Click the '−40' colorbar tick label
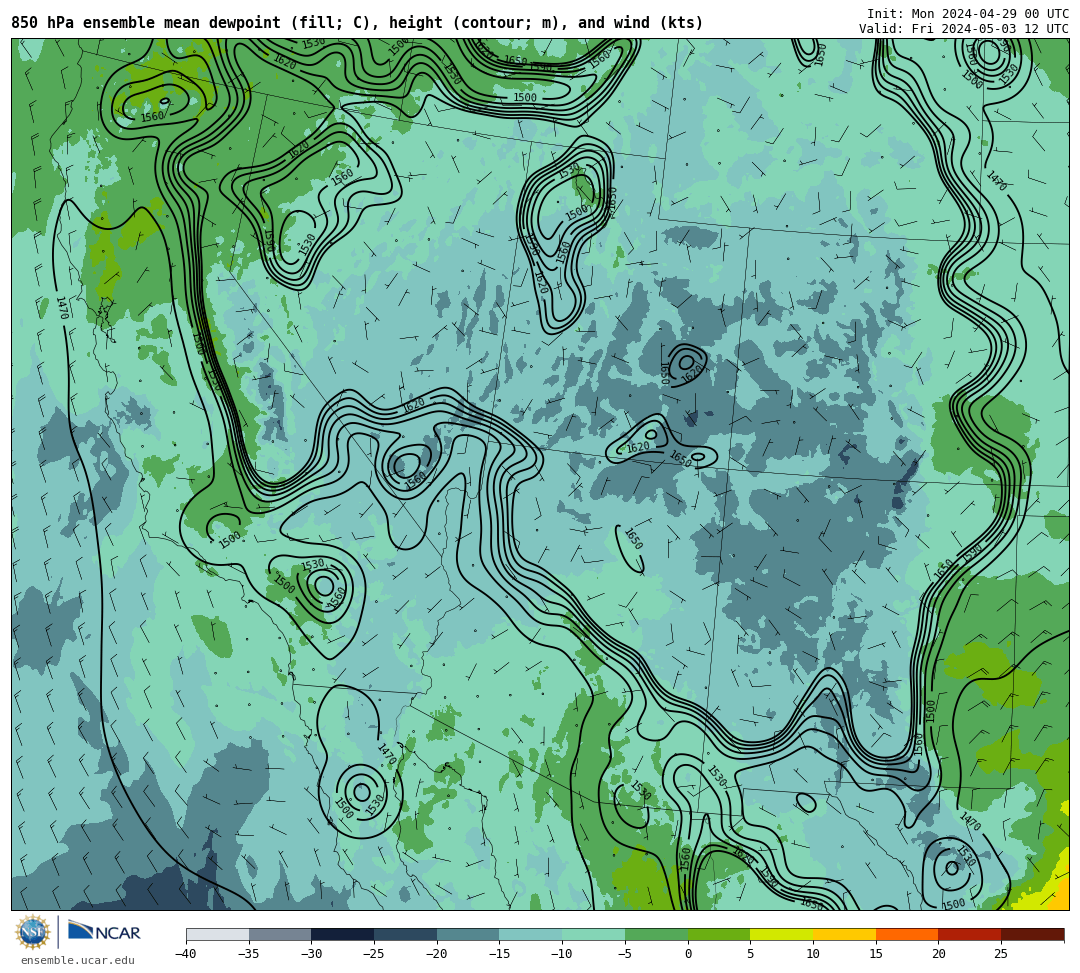The image size is (1080, 973). pos(185,954)
